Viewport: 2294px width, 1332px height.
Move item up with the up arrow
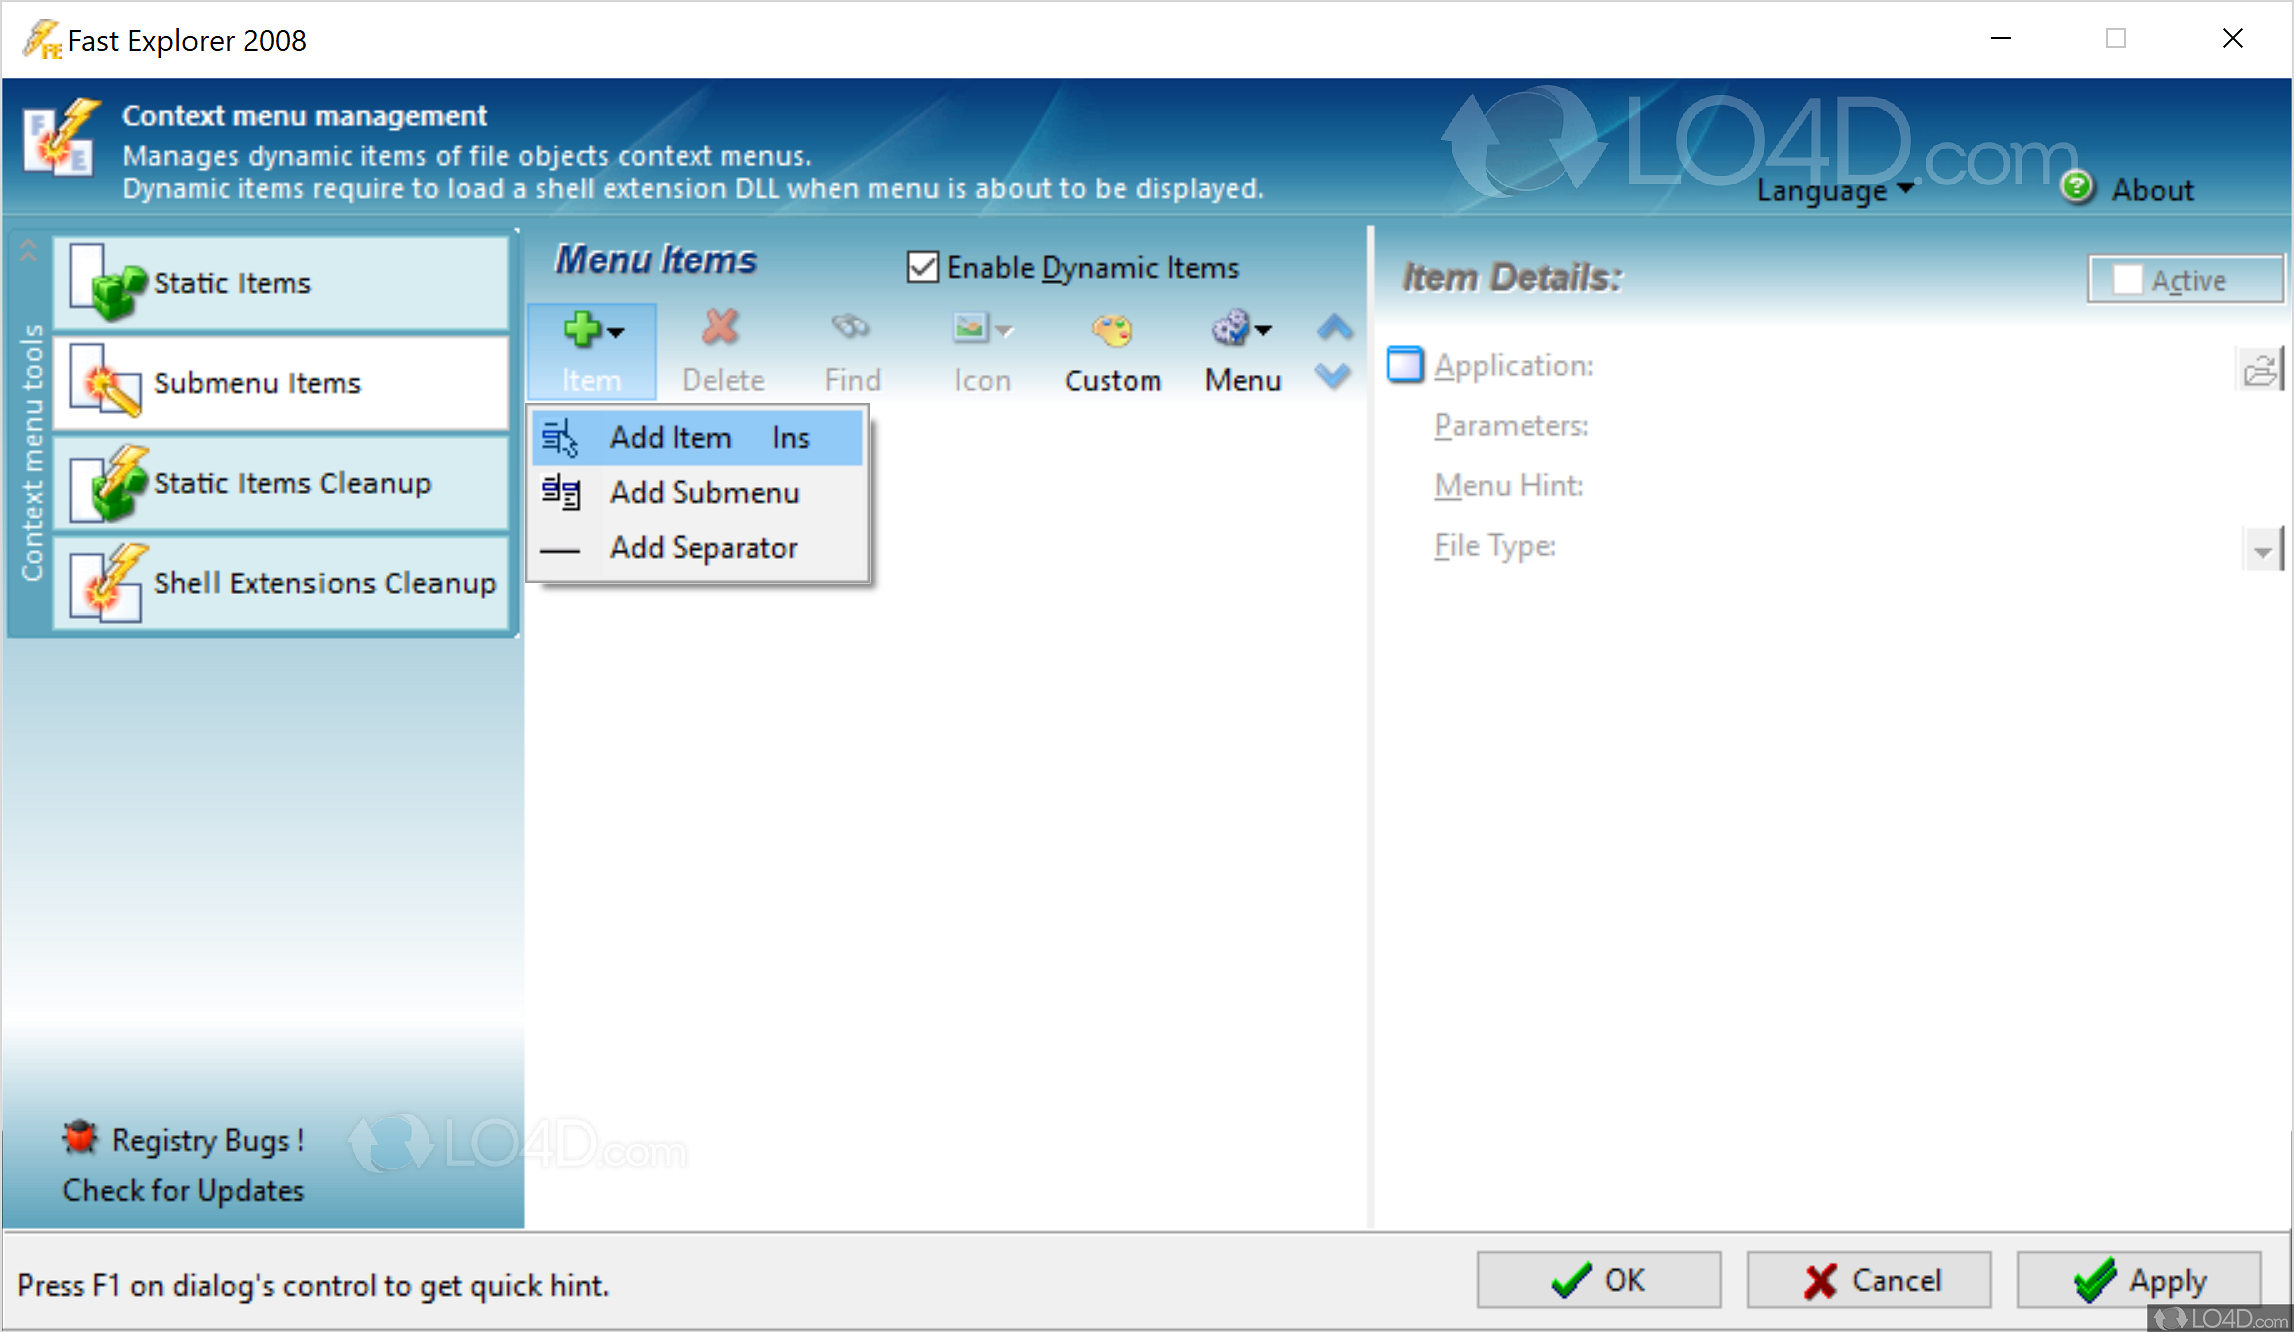pos(1335,328)
